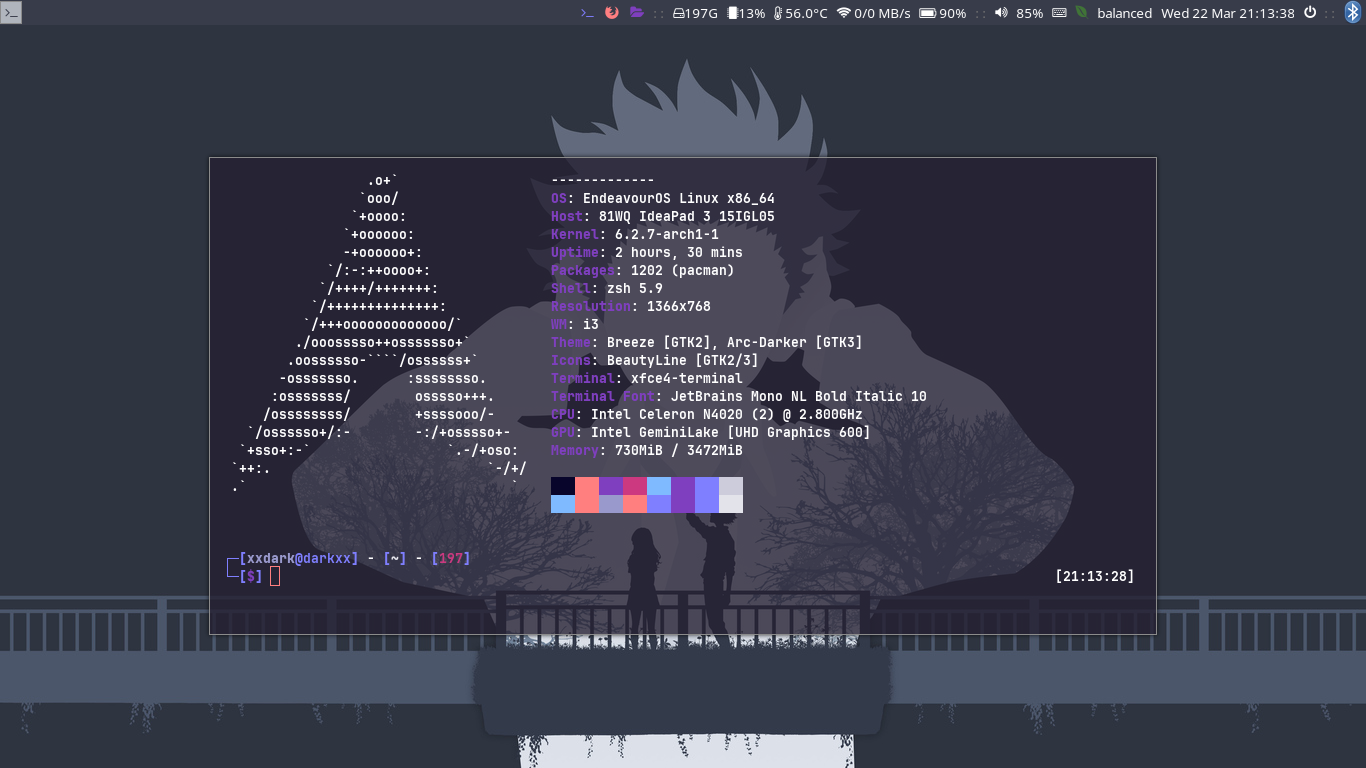The image size is (1366, 768).
Task: Click the speaker volume icon
Action: point(1001,13)
